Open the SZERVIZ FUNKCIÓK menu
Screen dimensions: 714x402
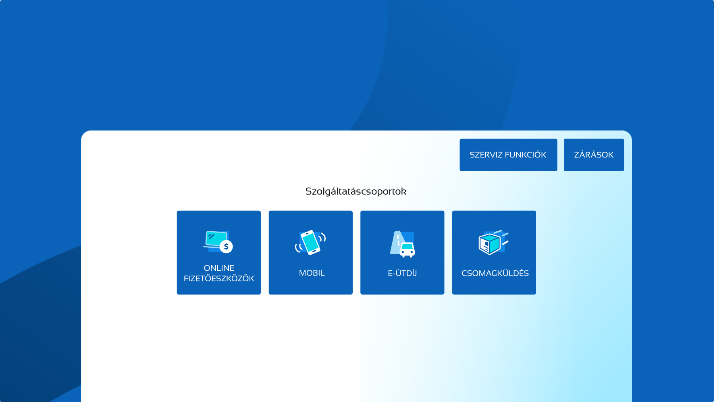point(508,155)
